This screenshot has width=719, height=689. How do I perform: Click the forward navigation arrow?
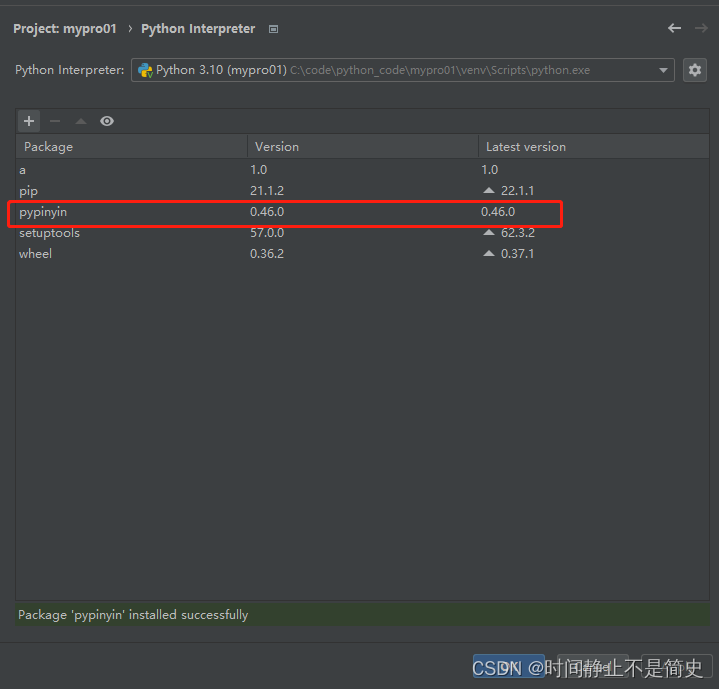click(x=701, y=29)
